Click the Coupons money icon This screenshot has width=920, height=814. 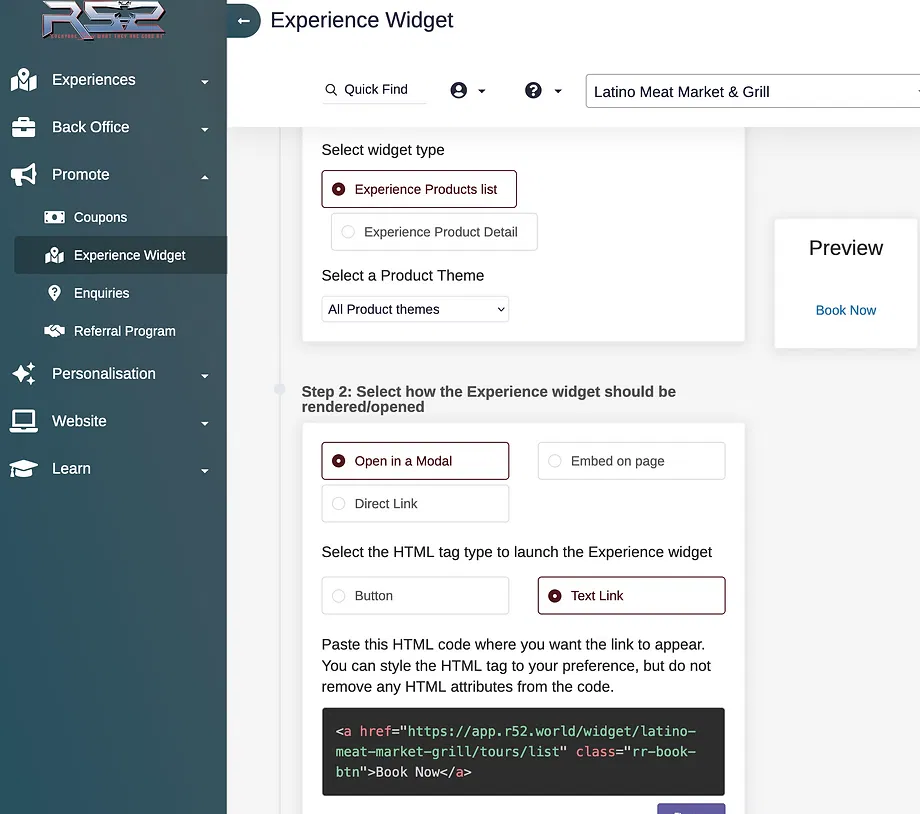tap(55, 217)
